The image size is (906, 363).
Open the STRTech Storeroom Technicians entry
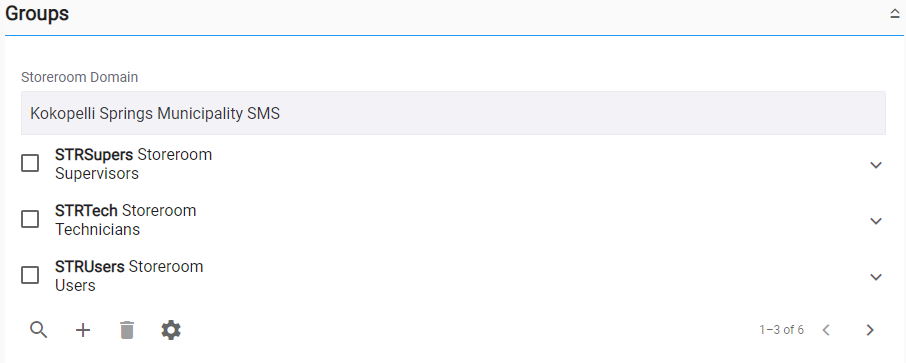click(126, 220)
